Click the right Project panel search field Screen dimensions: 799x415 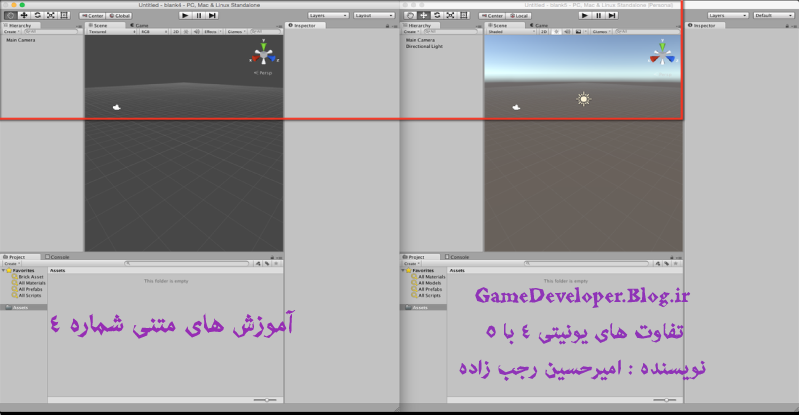587,264
